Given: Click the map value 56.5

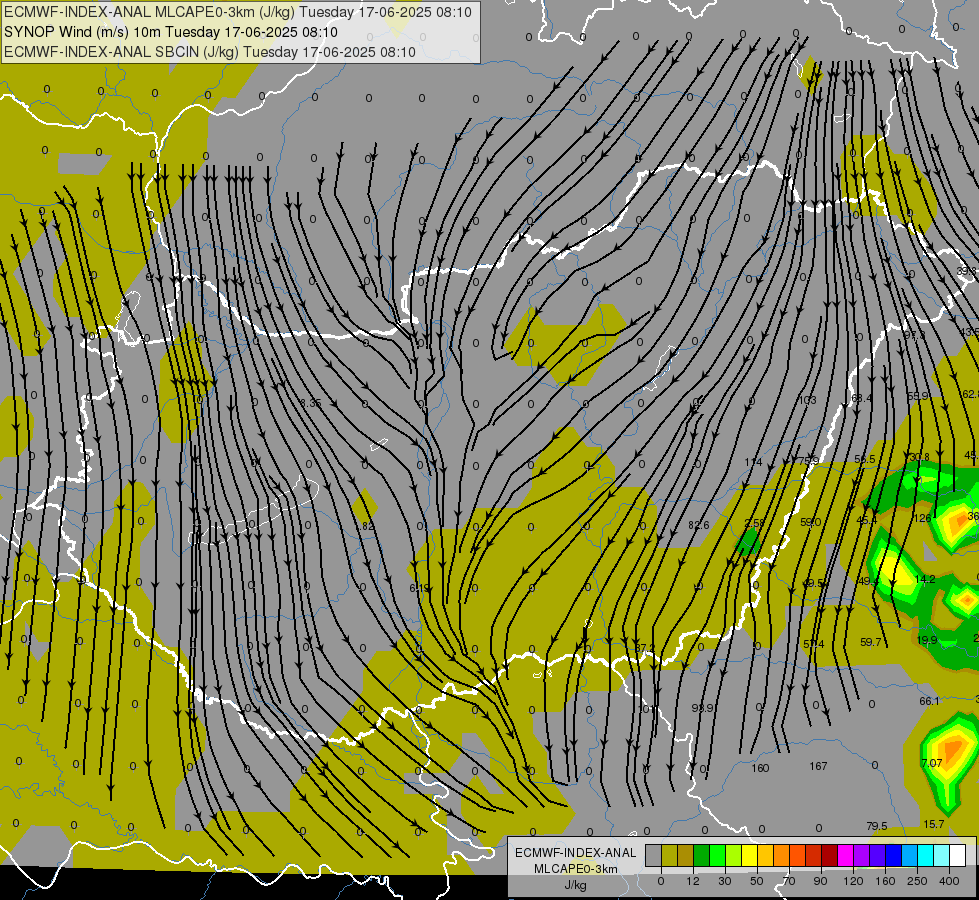Looking at the screenshot, I should point(865,459).
